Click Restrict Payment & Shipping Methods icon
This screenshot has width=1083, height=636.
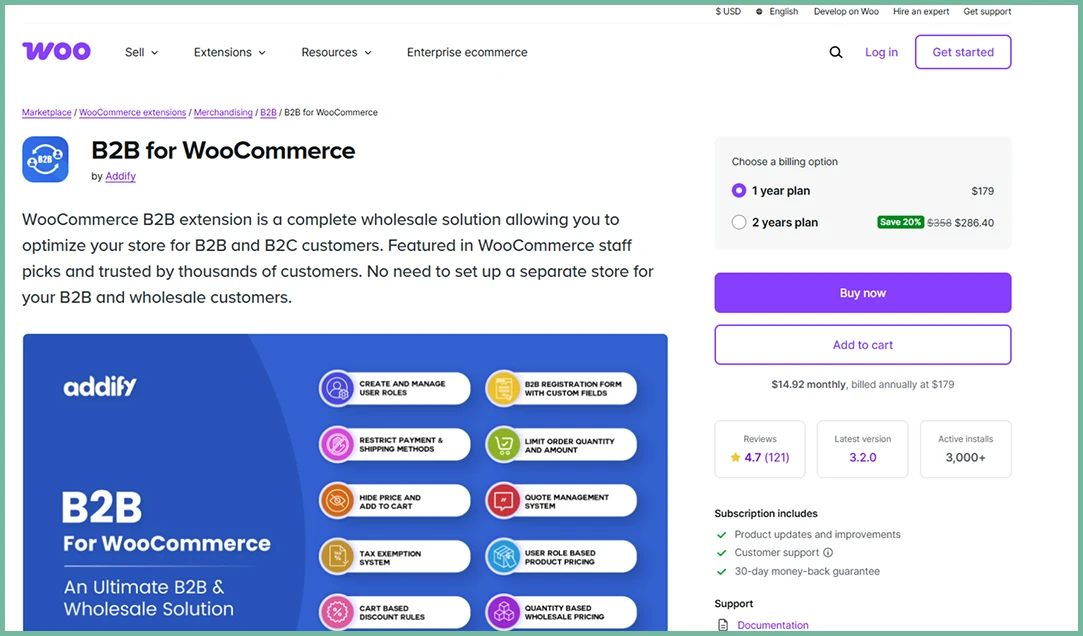tap(337, 444)
